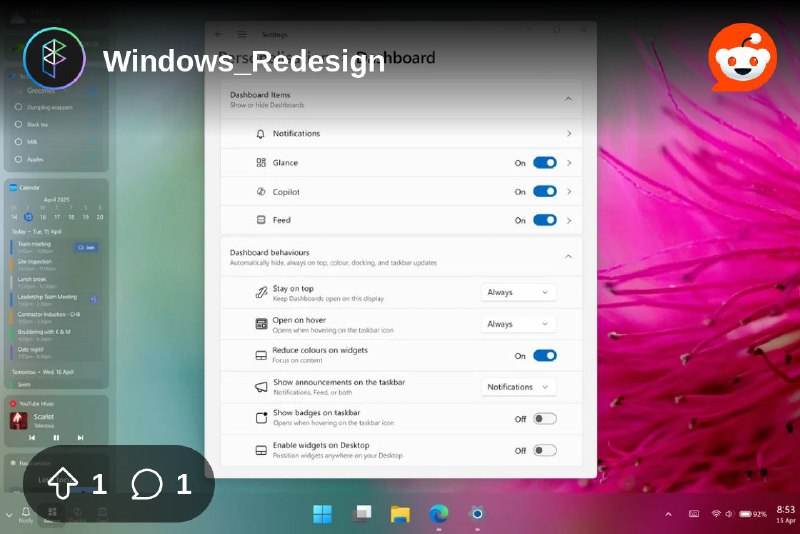Skip to next track in YouTube Music
This screenshot has width=800, height=534.
pyautogui.click(x=80, y=438)
